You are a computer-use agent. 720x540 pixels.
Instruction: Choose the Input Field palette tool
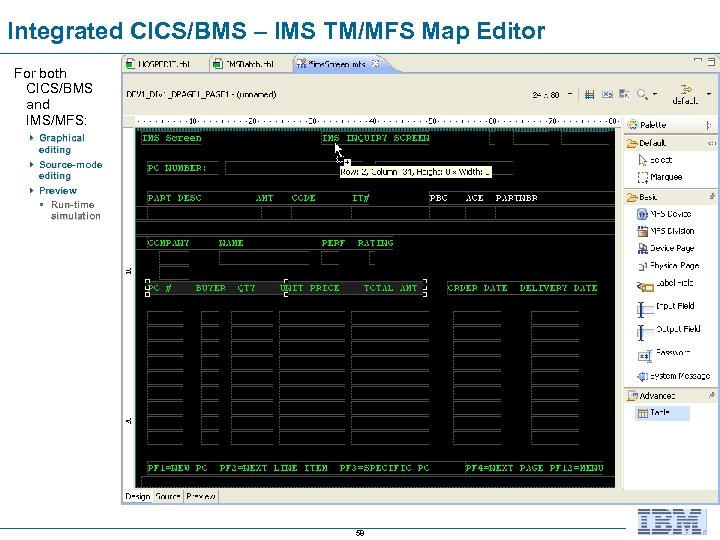click(666, 308)
